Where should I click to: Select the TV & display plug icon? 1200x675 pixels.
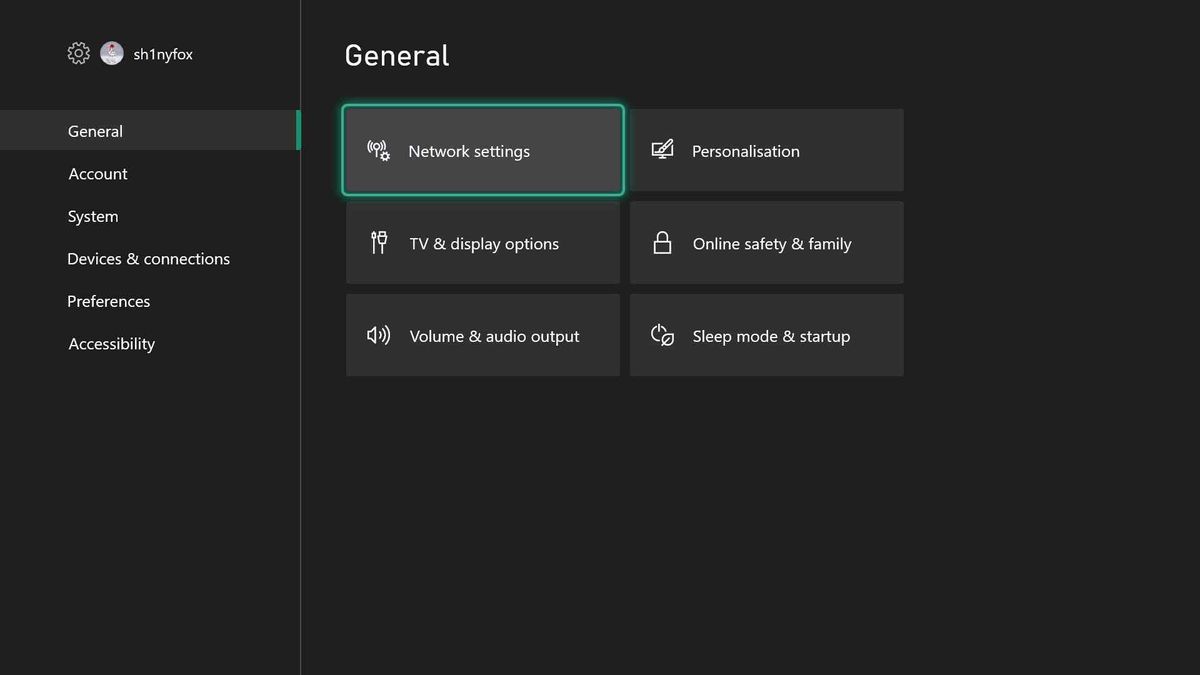coord(379,242)
